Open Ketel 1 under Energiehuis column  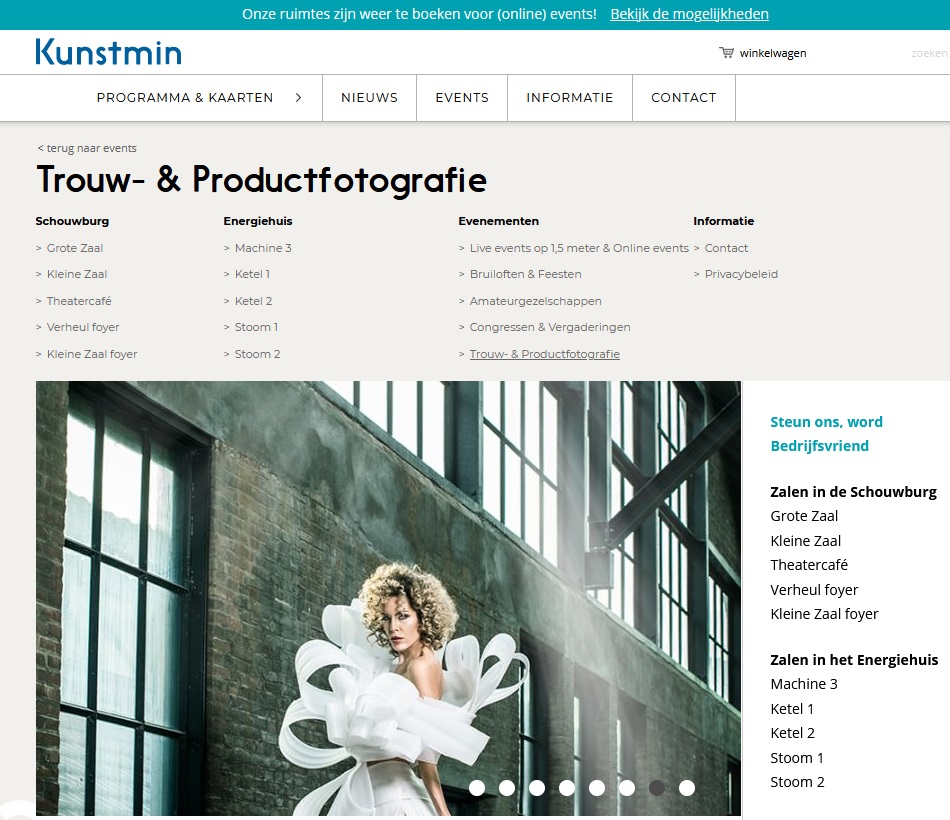252,274
